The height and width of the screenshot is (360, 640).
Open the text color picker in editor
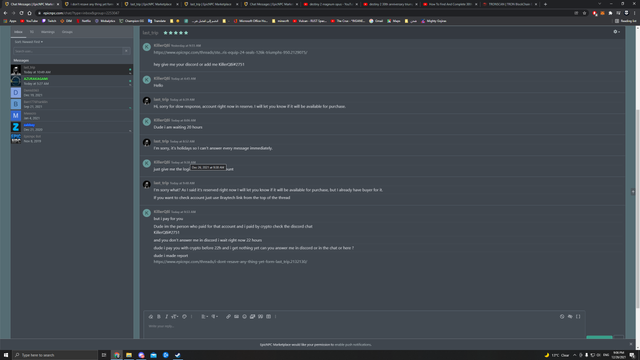(184, 316)
